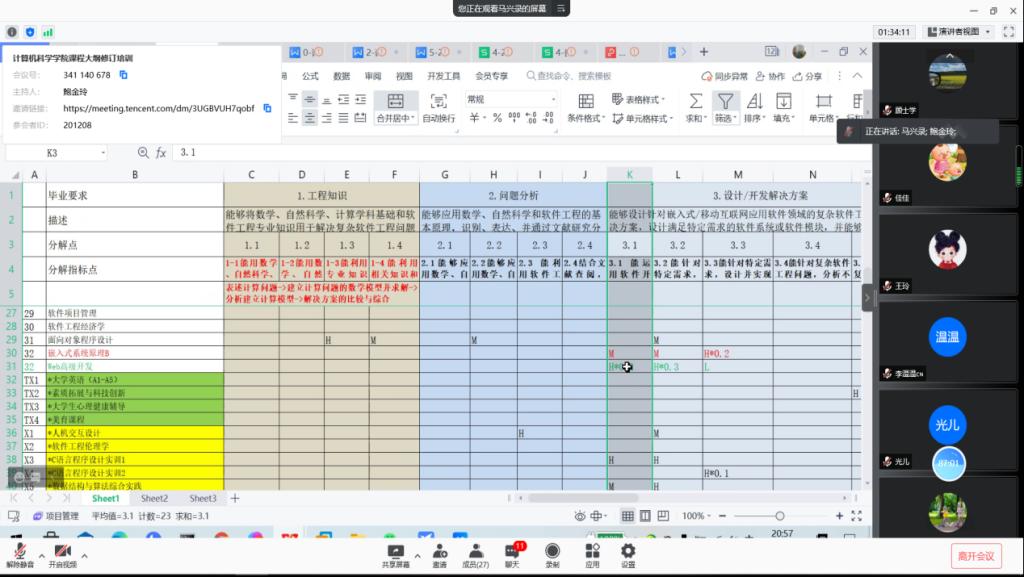
Task: Click the zoom slider handle in status bar
Action: coord(780,516)
